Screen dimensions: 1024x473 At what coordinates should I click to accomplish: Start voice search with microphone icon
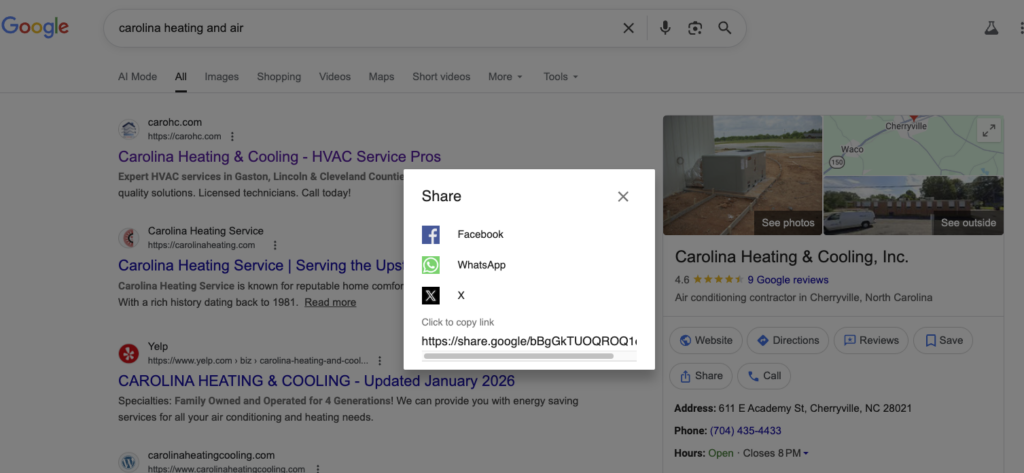(665, 28)
